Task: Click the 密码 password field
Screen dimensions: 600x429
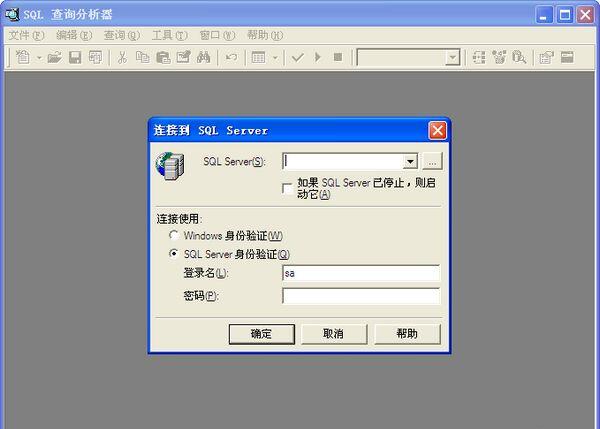Action: tap(361, 296)
